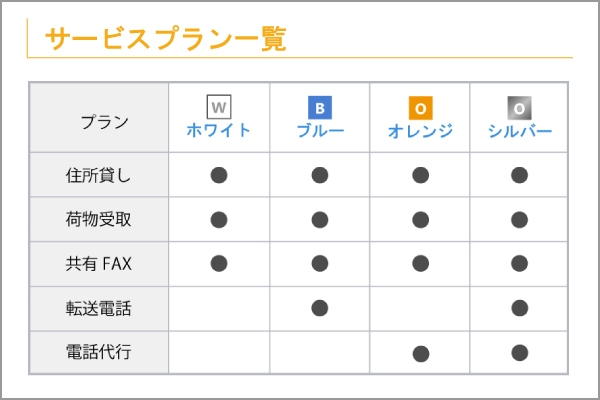Select the ブルー plan name

(320, 130)
